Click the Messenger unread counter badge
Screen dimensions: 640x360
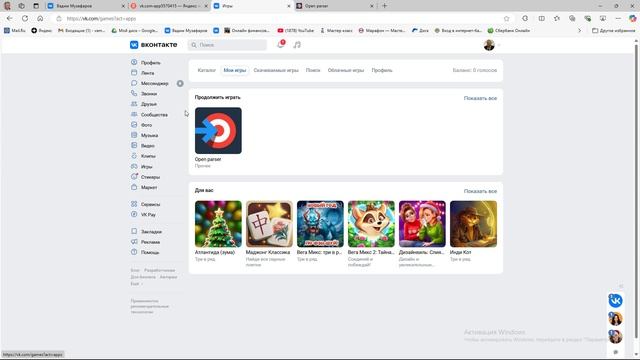[x=180, y=83]
